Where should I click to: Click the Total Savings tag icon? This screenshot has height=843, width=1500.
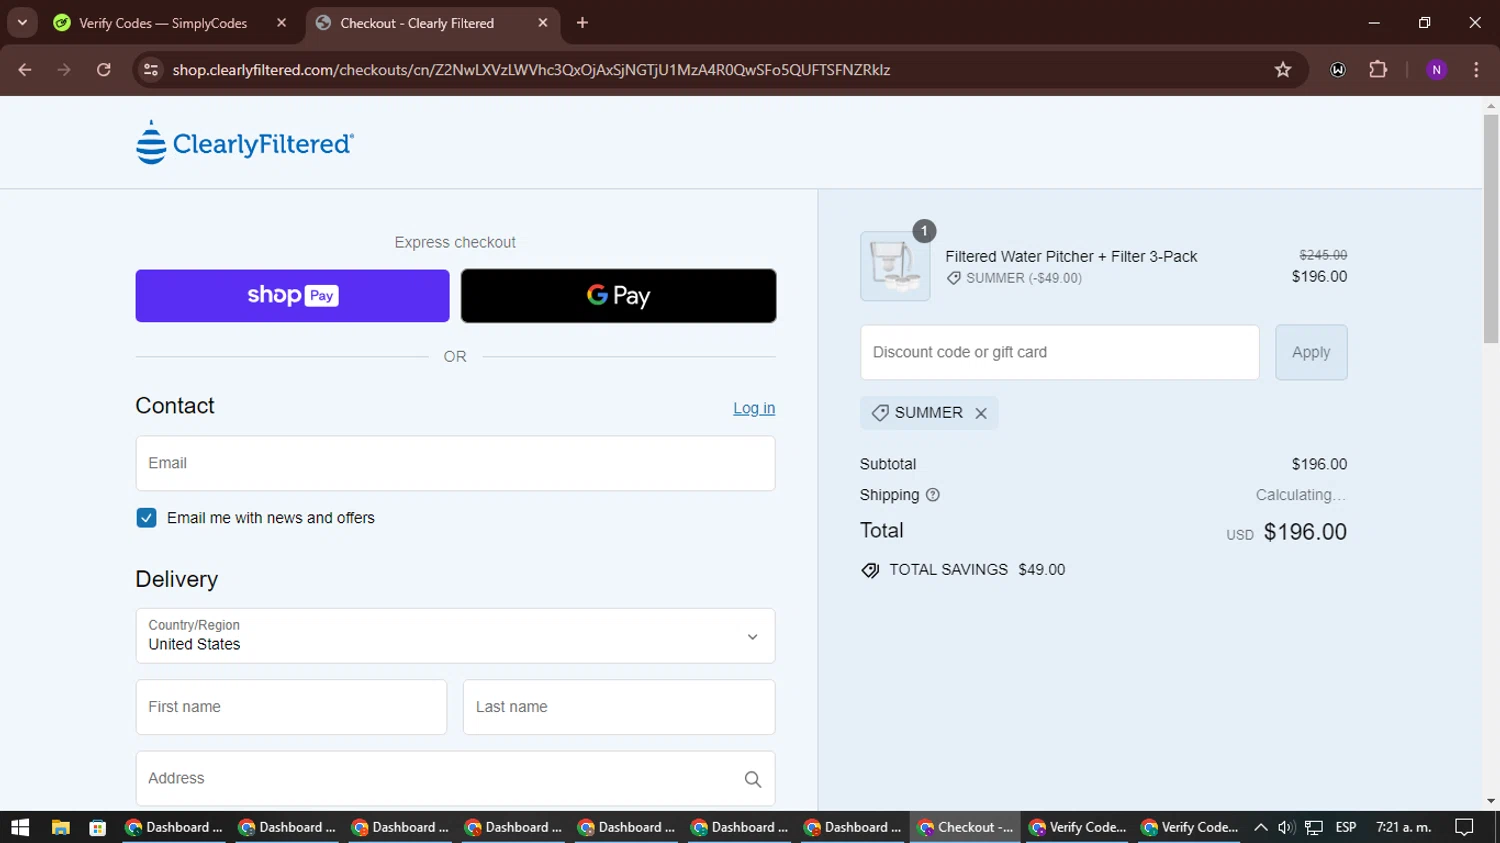[x=870, y=570]
